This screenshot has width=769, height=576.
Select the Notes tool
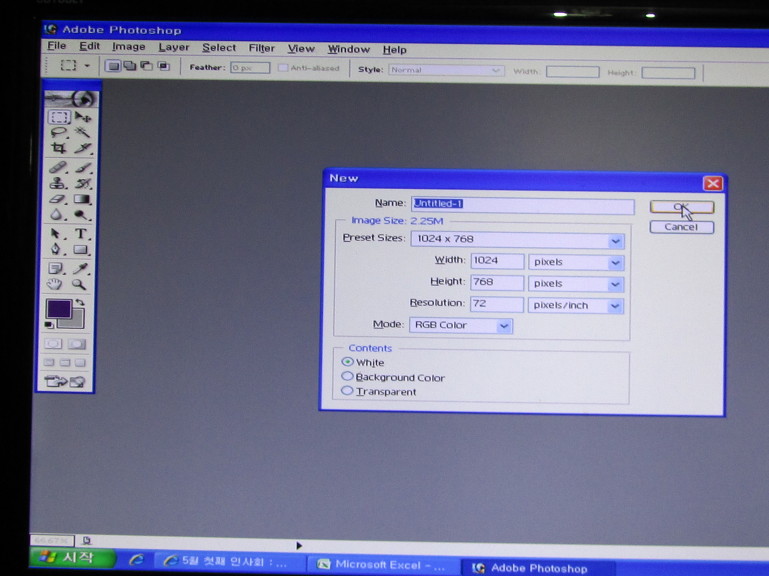pos(56,268)
